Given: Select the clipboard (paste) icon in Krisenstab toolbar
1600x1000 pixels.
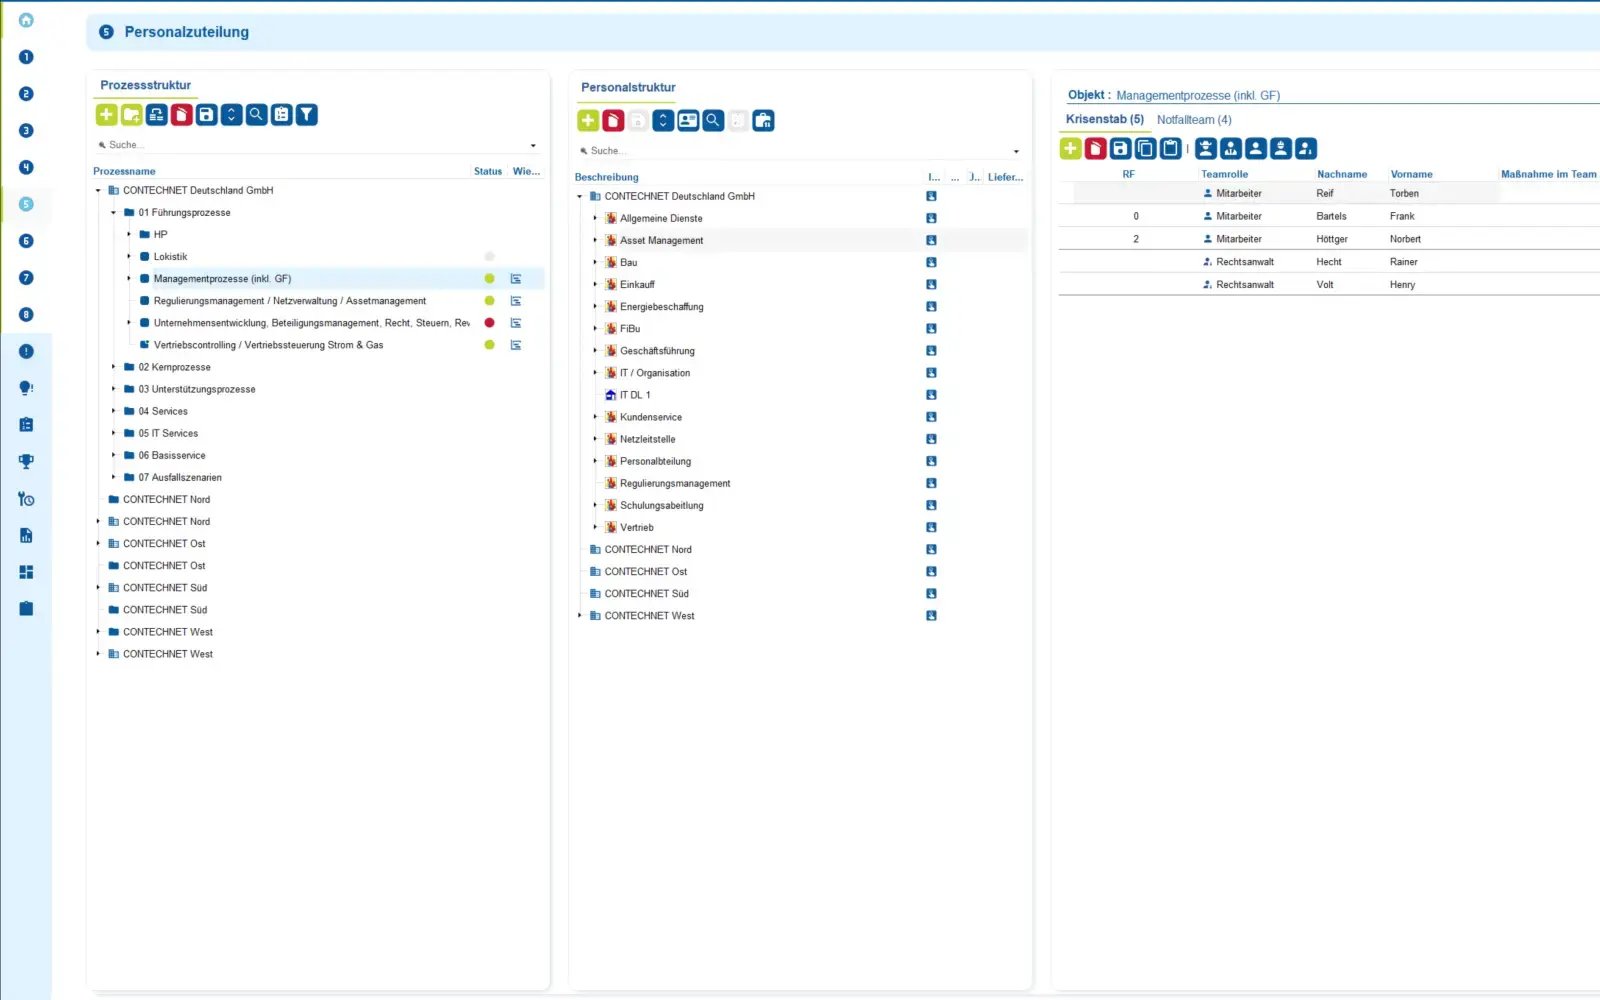Looking at the screenshot, I should click(x=1170, y=148).
